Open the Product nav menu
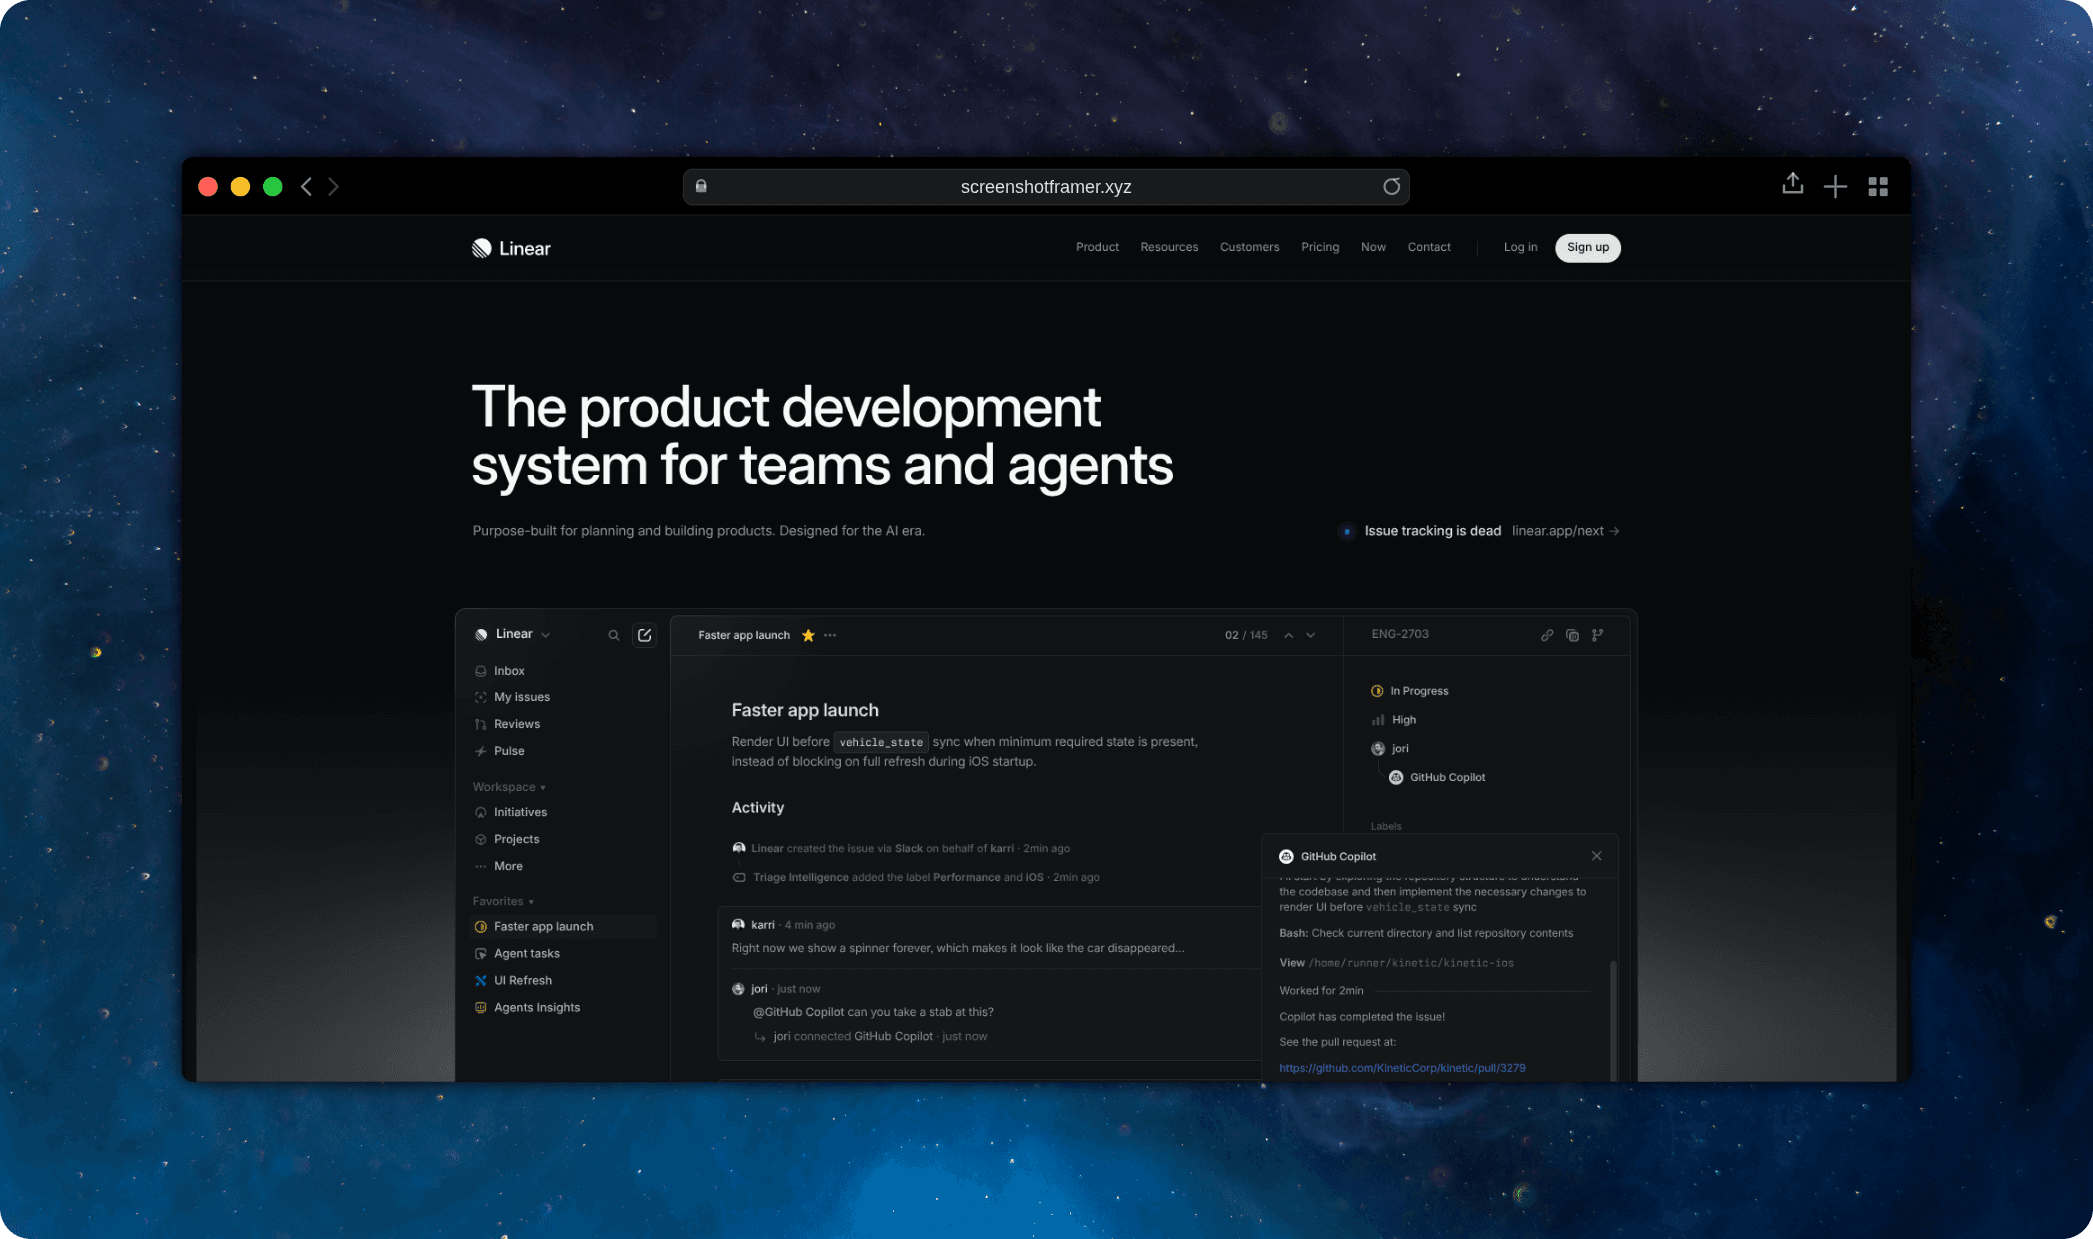 tap(1097, 247)
